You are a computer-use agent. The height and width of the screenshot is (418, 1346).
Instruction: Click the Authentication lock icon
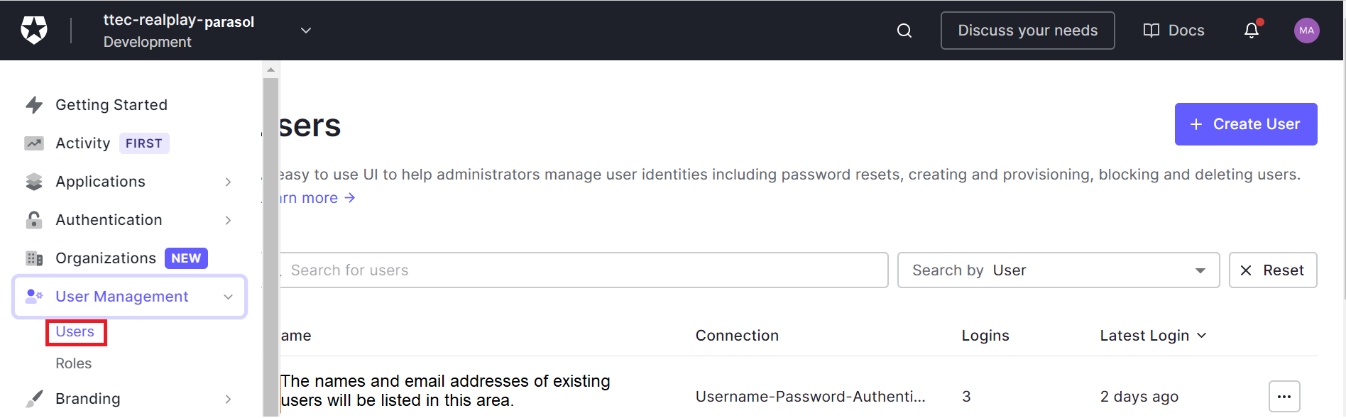click(34, 220)
